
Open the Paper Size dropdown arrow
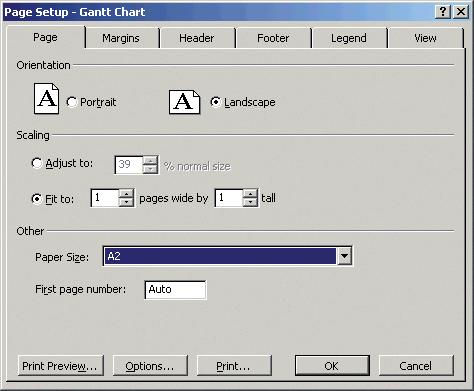pyautogui.click(x=344, y=256)
